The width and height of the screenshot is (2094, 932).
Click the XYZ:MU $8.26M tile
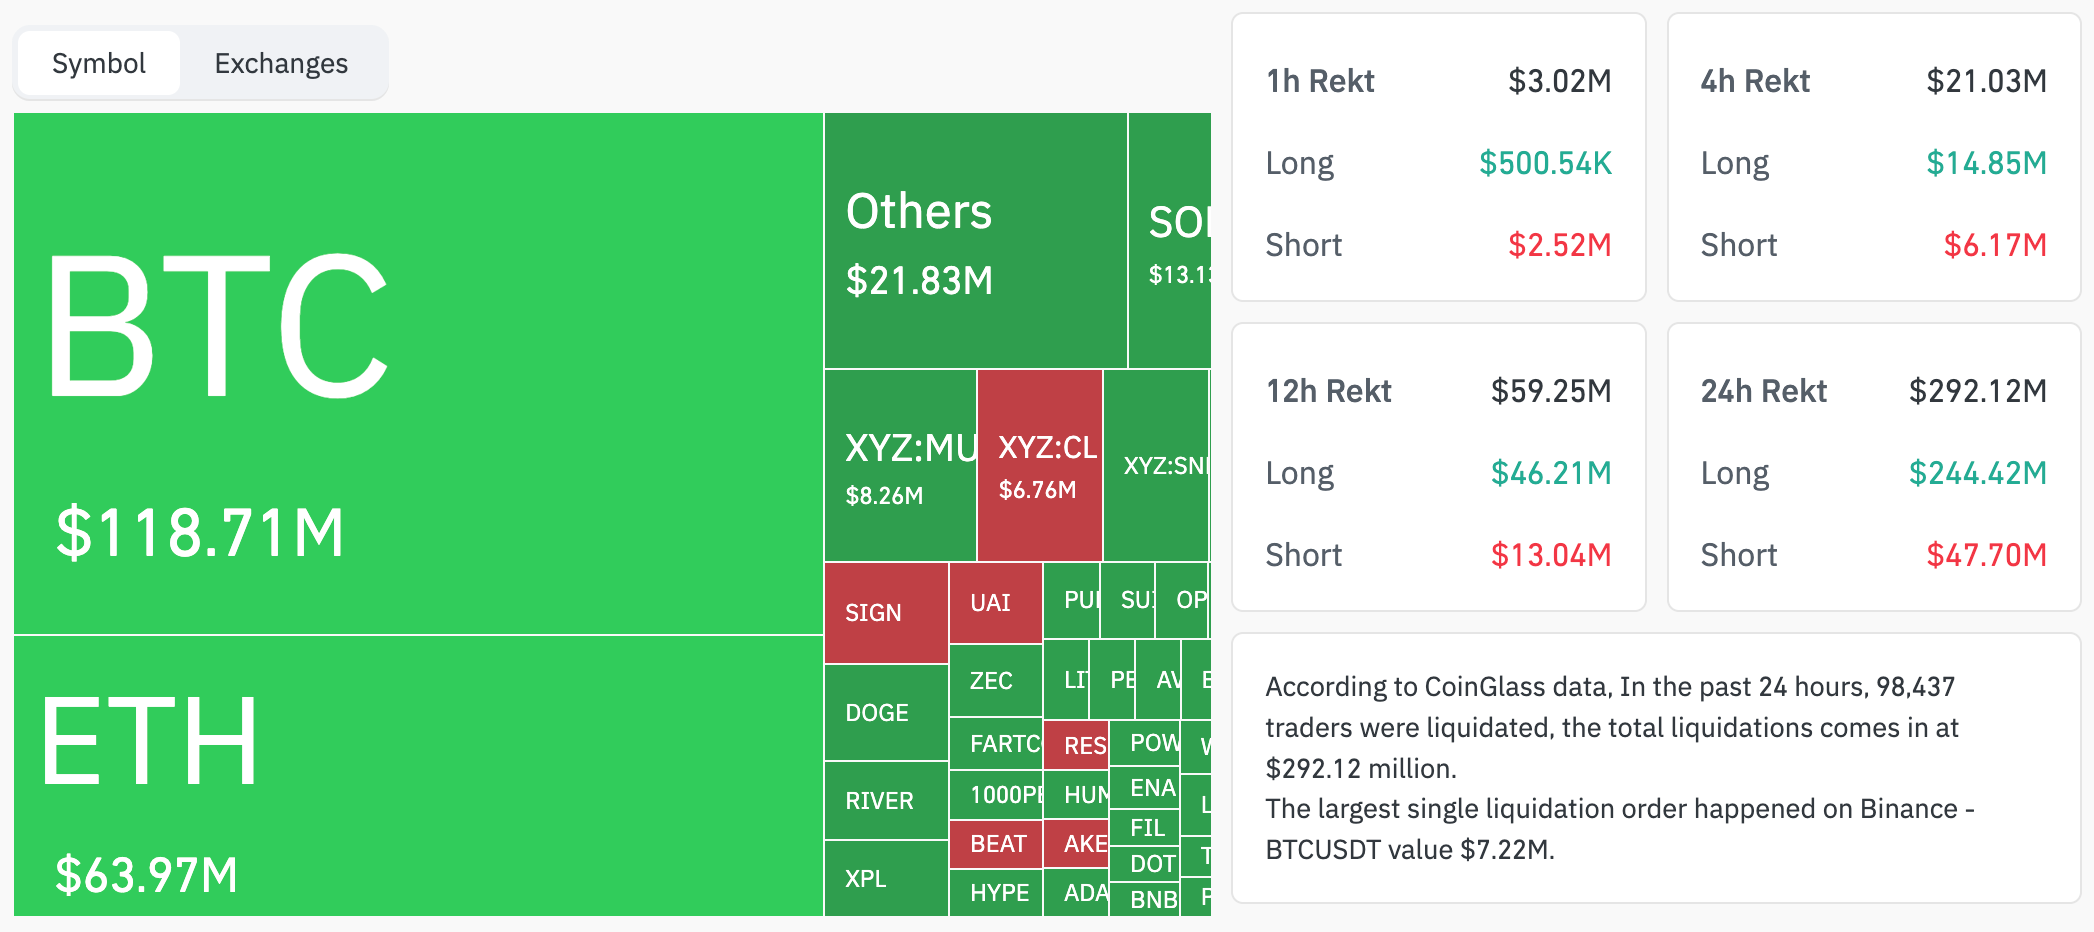[x=900, y=466]
